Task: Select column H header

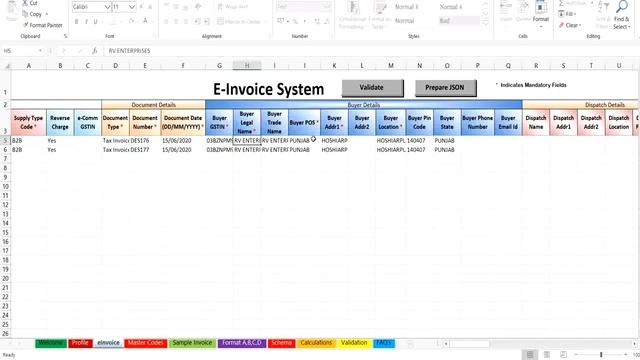Action: (247, 65)
